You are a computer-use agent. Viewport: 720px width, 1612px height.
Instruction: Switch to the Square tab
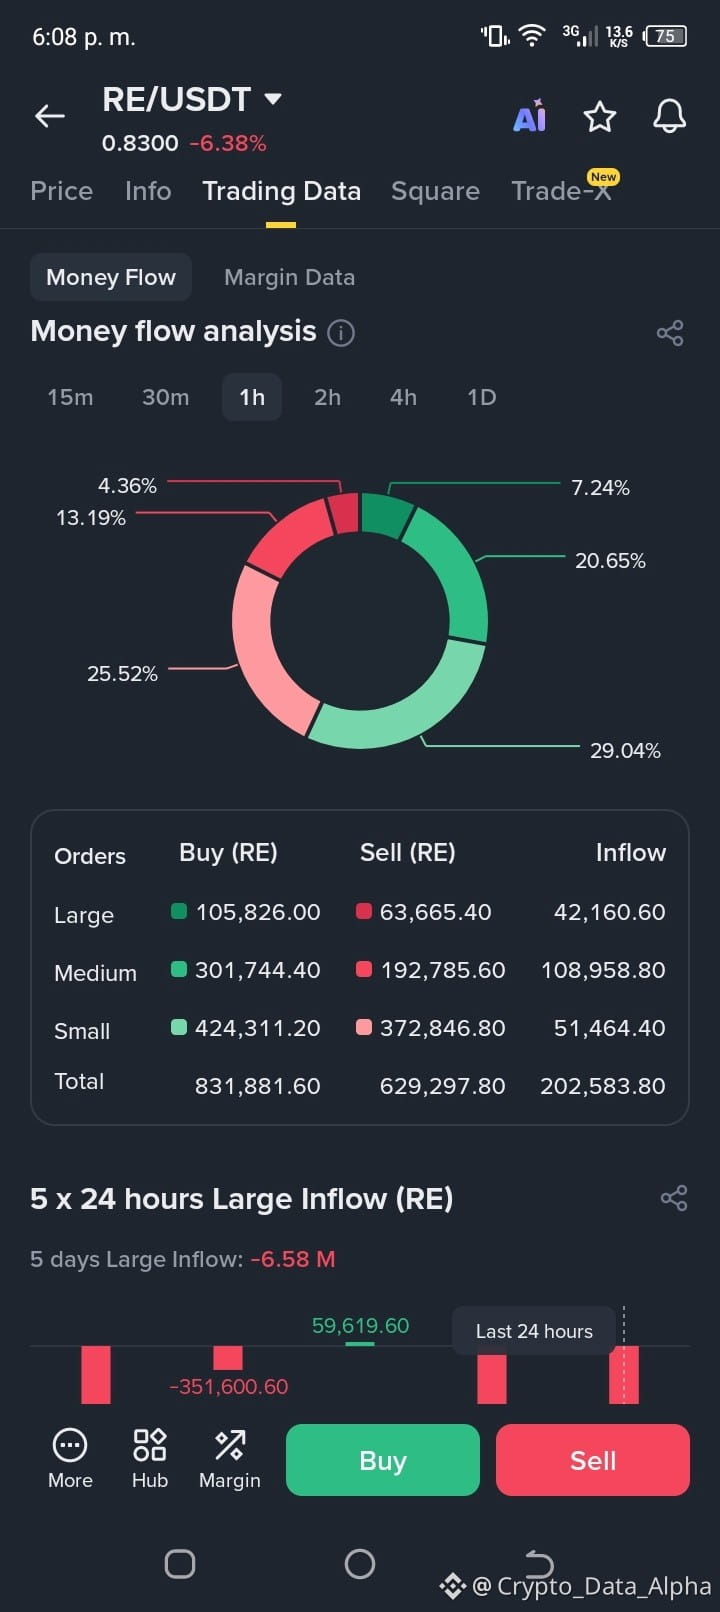435,191
